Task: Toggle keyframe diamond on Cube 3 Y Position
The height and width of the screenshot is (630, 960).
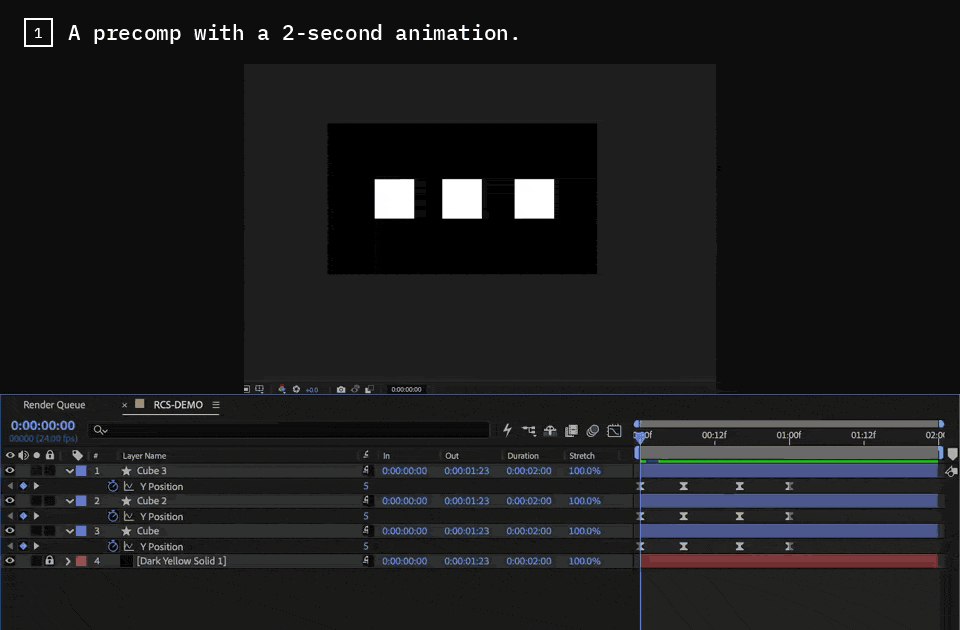Action: (x=23, y=486)
